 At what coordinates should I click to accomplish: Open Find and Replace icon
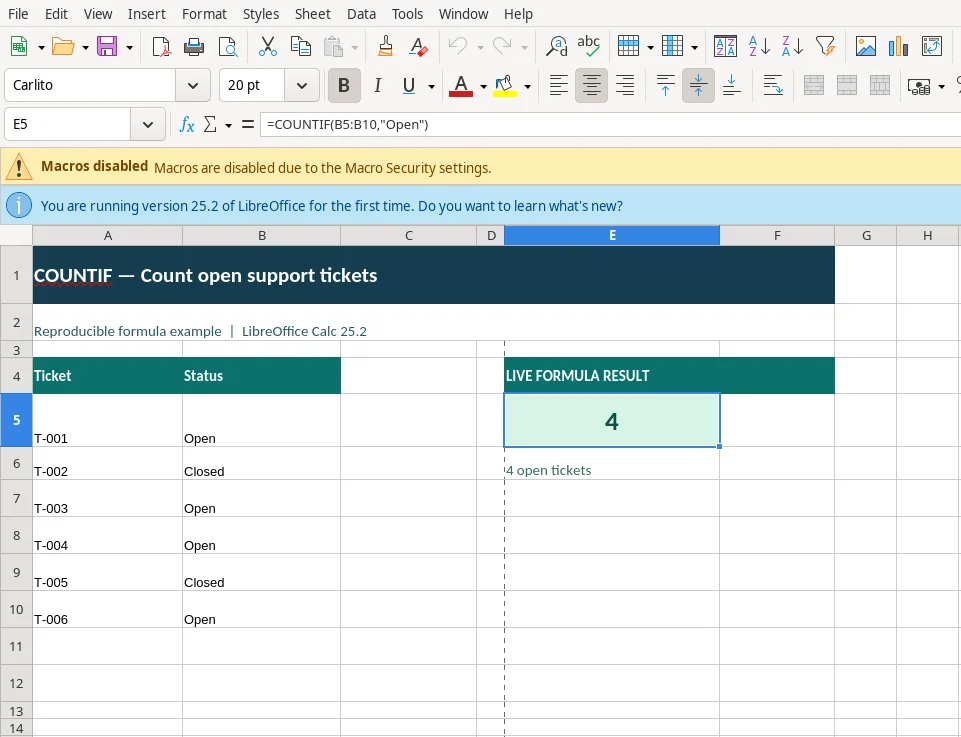[556, 47]
